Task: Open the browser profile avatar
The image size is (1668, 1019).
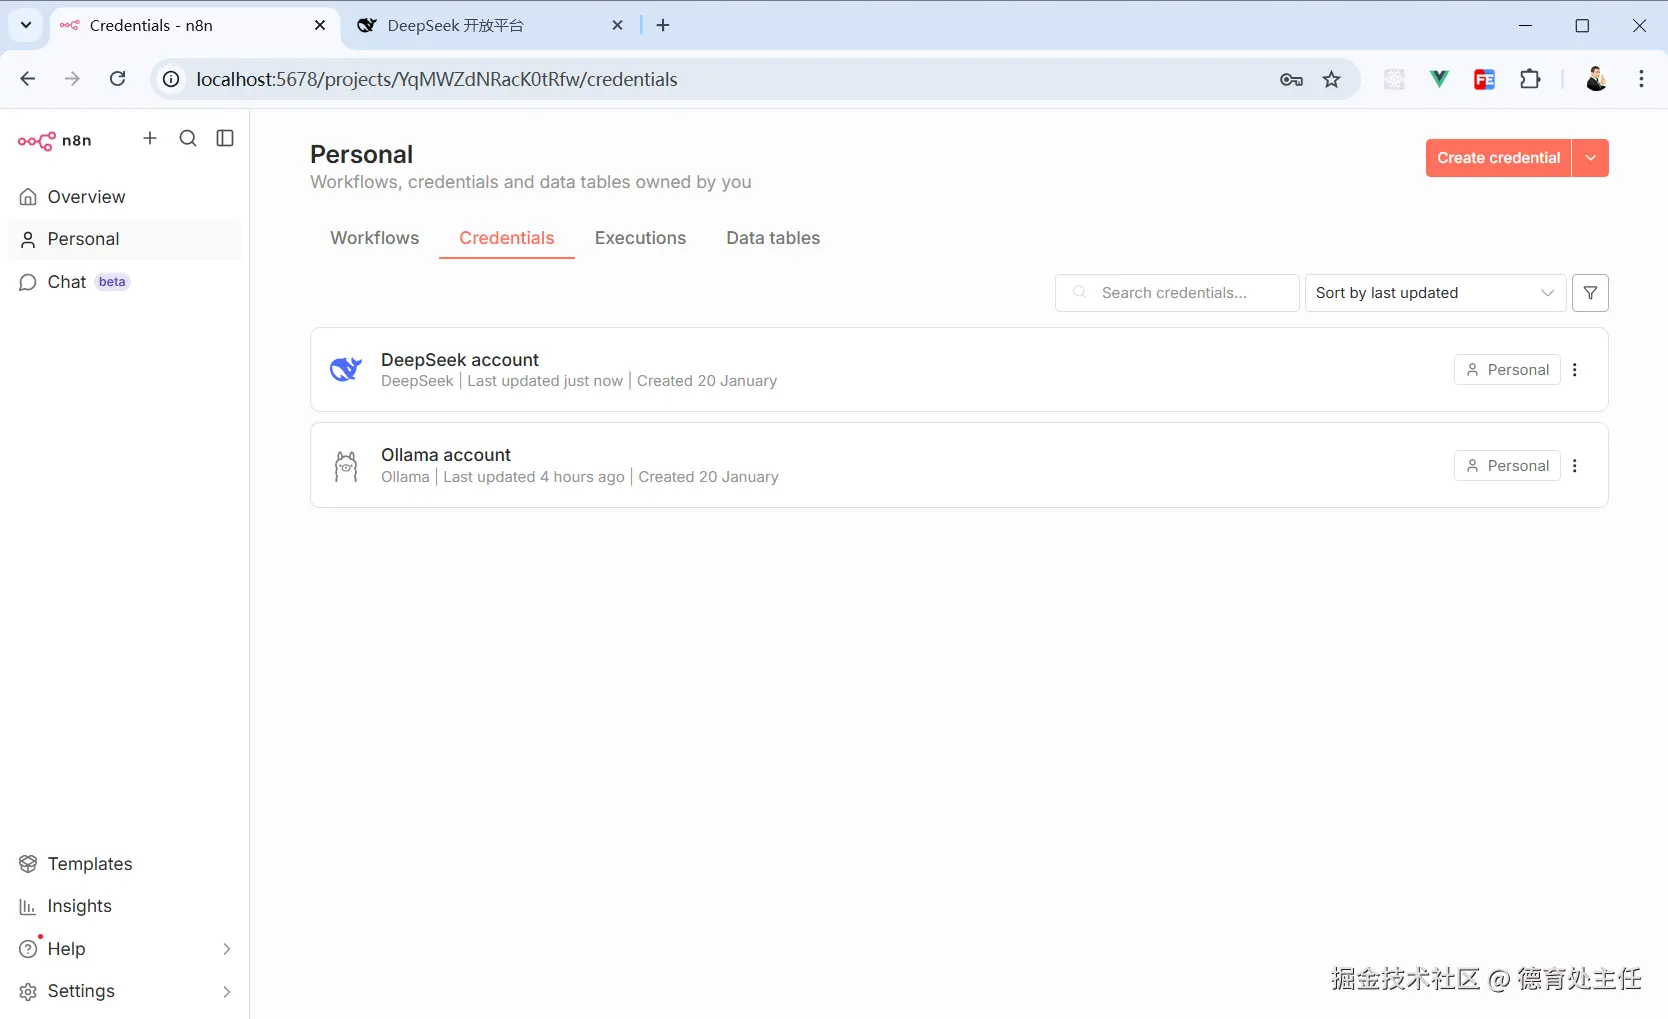Action: point(1596,79)
